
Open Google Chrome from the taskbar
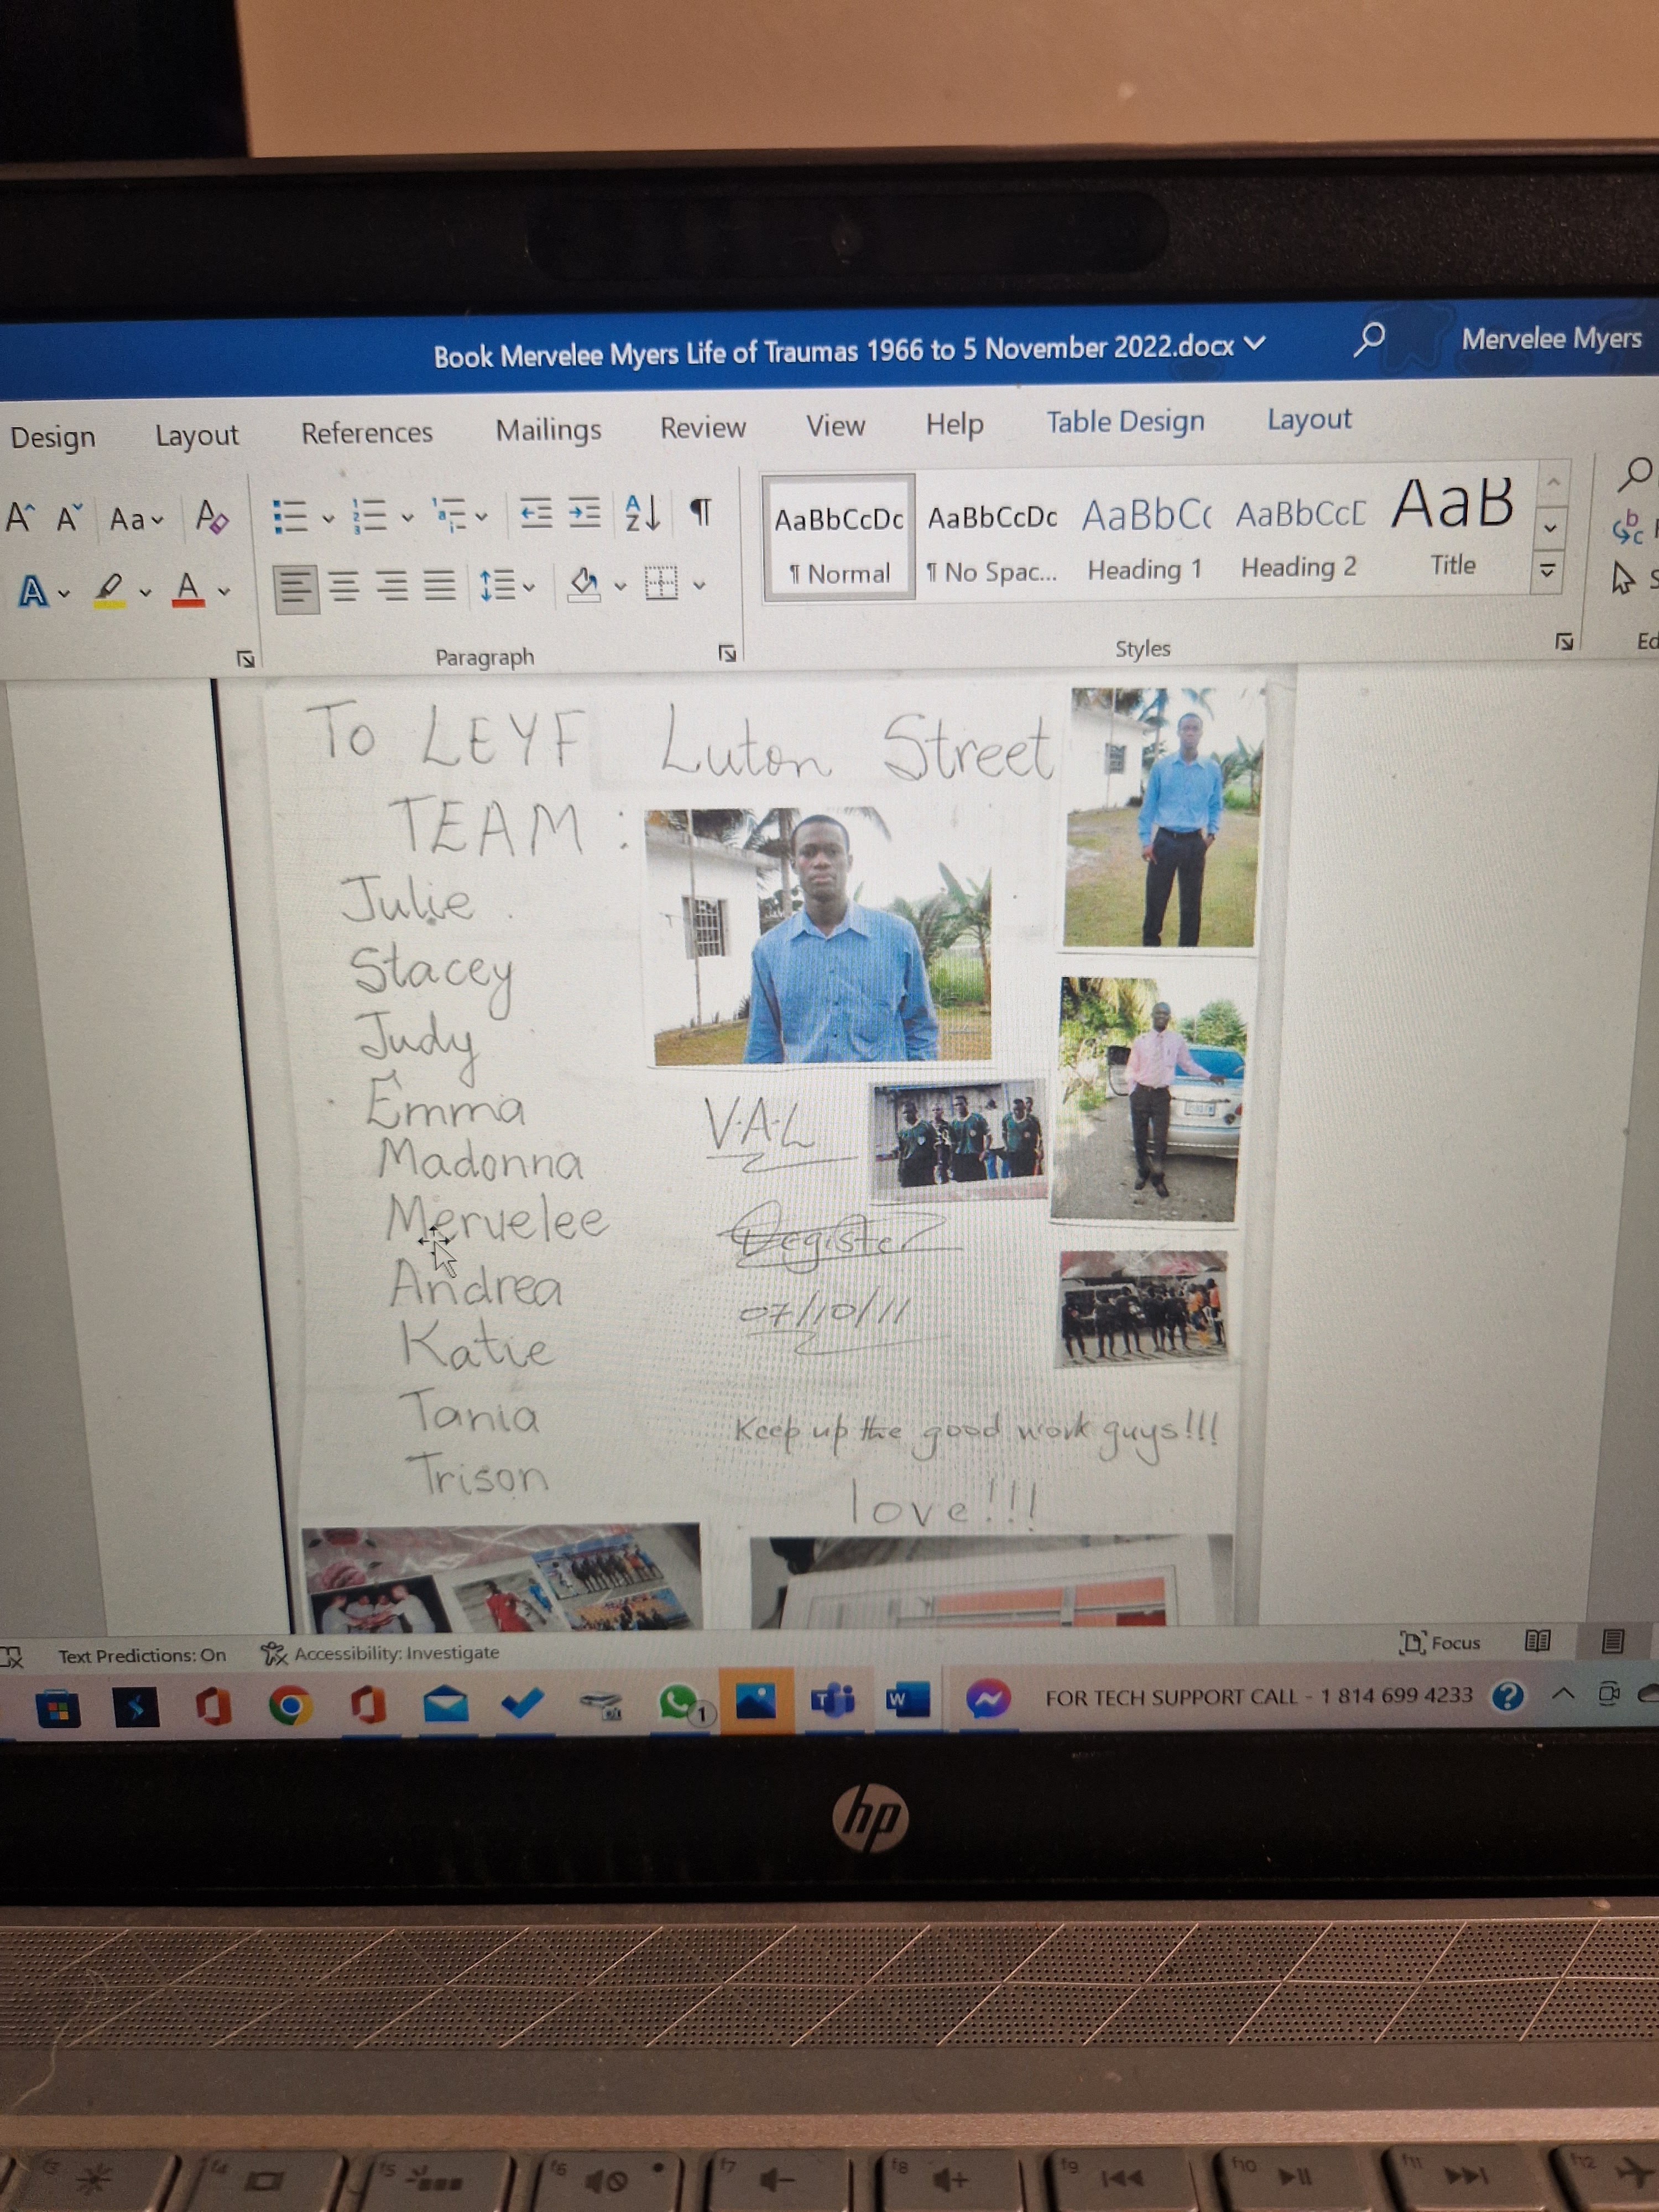click(x=290, y=1705)
